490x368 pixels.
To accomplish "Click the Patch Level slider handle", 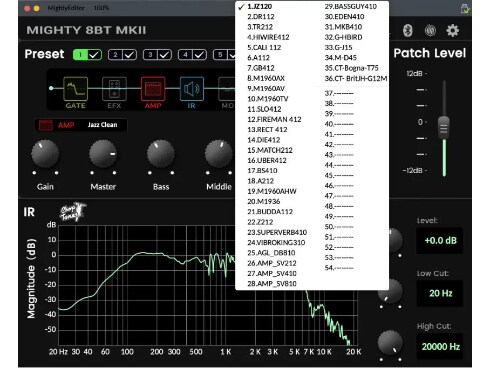I will point(444,128).
